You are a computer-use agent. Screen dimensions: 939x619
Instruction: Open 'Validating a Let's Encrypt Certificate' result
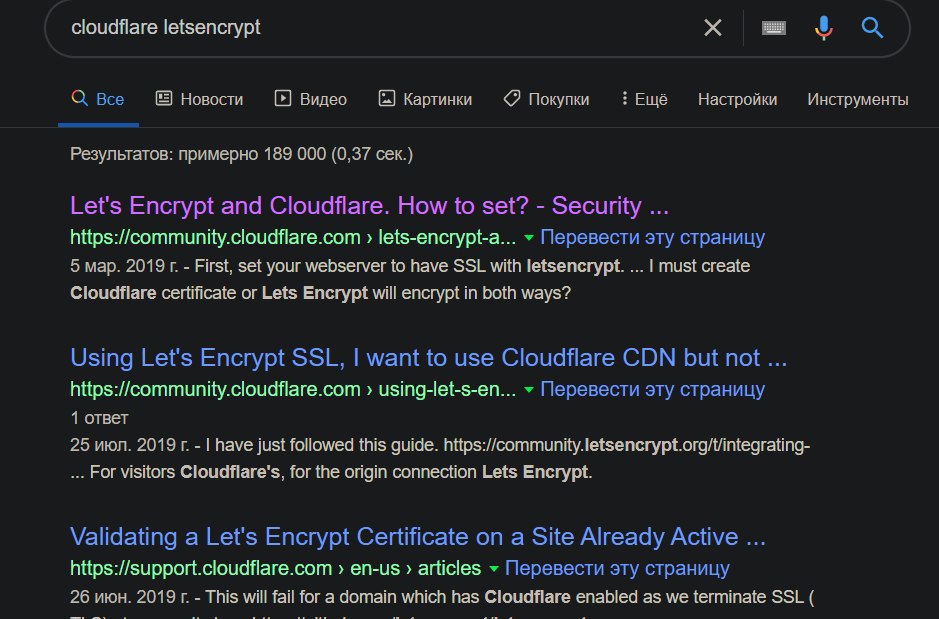417,537
